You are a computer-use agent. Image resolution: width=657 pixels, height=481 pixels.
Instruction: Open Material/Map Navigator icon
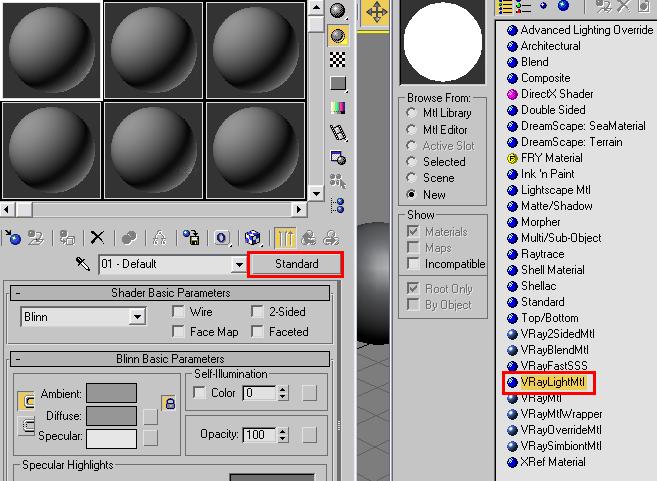[338, 205]
